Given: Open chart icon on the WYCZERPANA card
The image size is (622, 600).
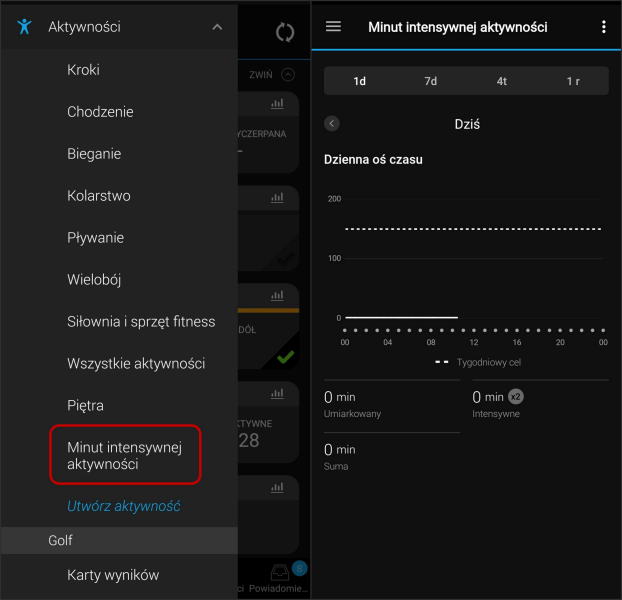Looking at the screenshot, I should 277,104.
